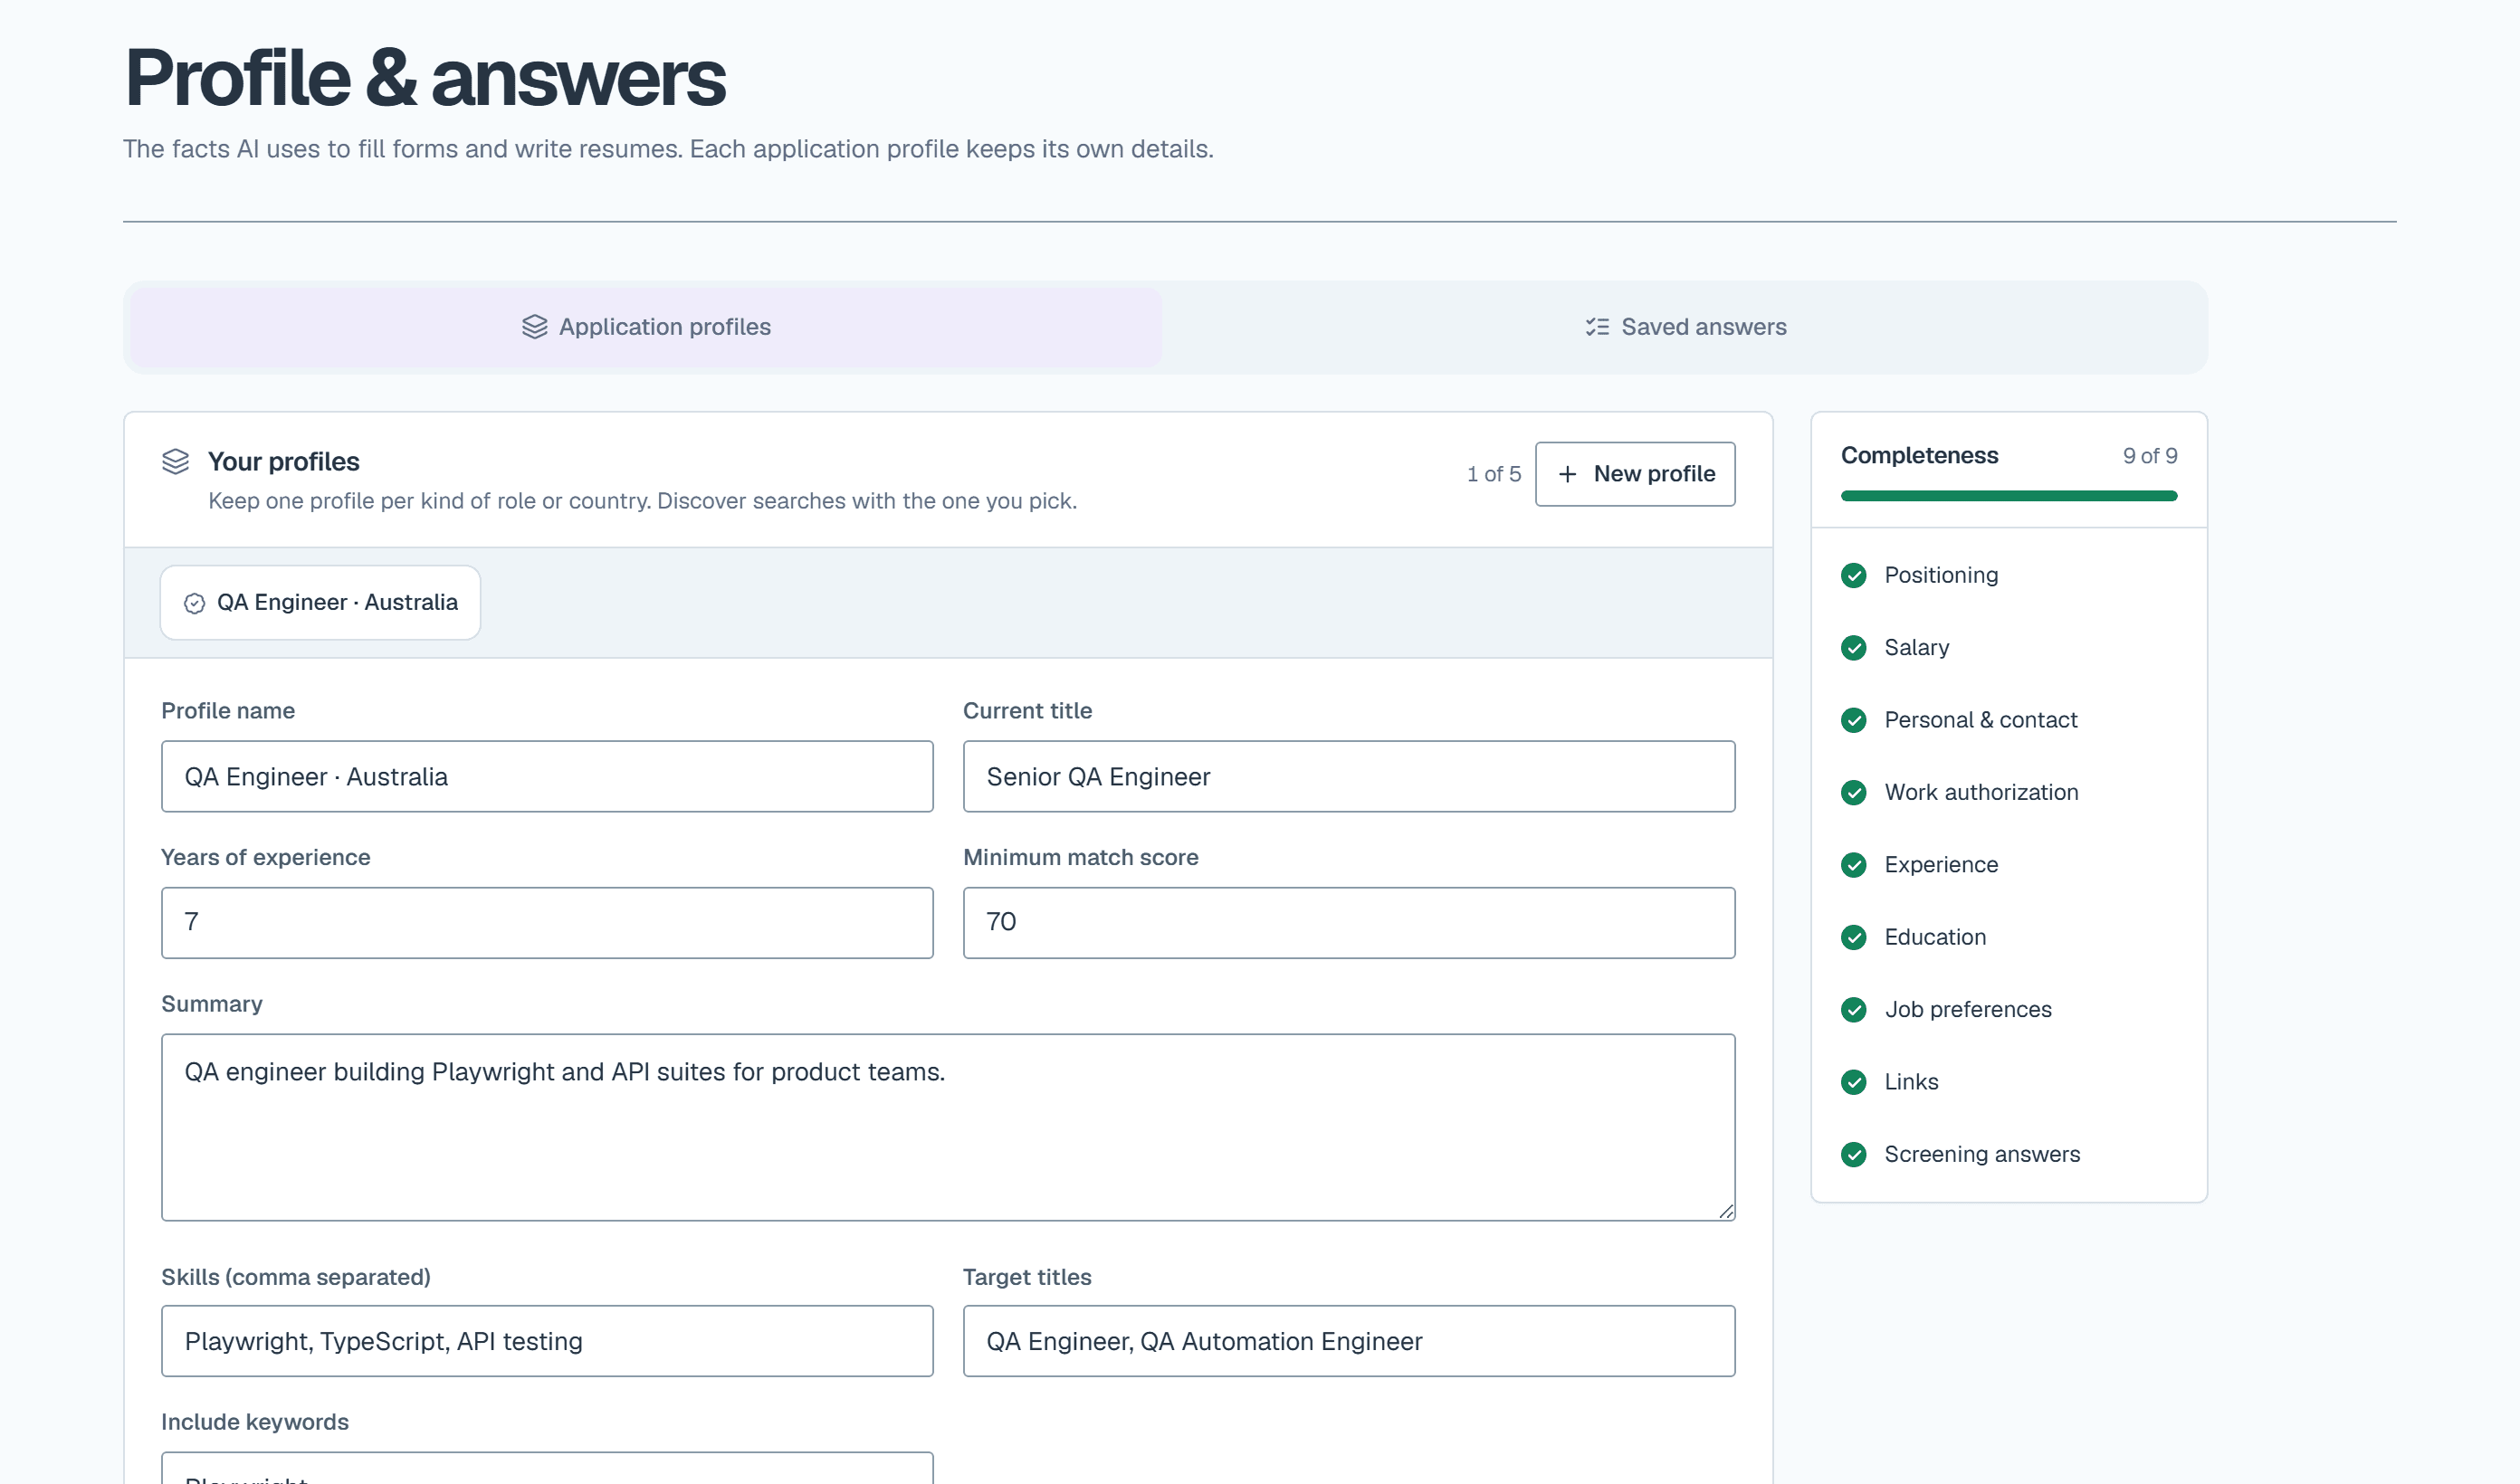The height and width of the screenshot is (1484, 2520).
Task: Click the green check next to Positioning
Action: [x=1854, y=575]
